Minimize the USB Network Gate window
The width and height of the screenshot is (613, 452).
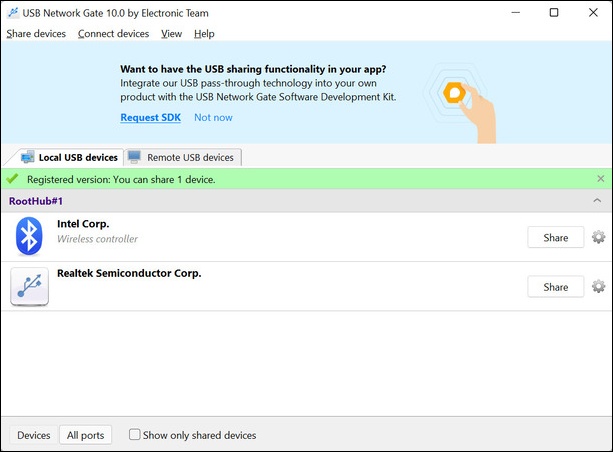click(x=516, y=13)
